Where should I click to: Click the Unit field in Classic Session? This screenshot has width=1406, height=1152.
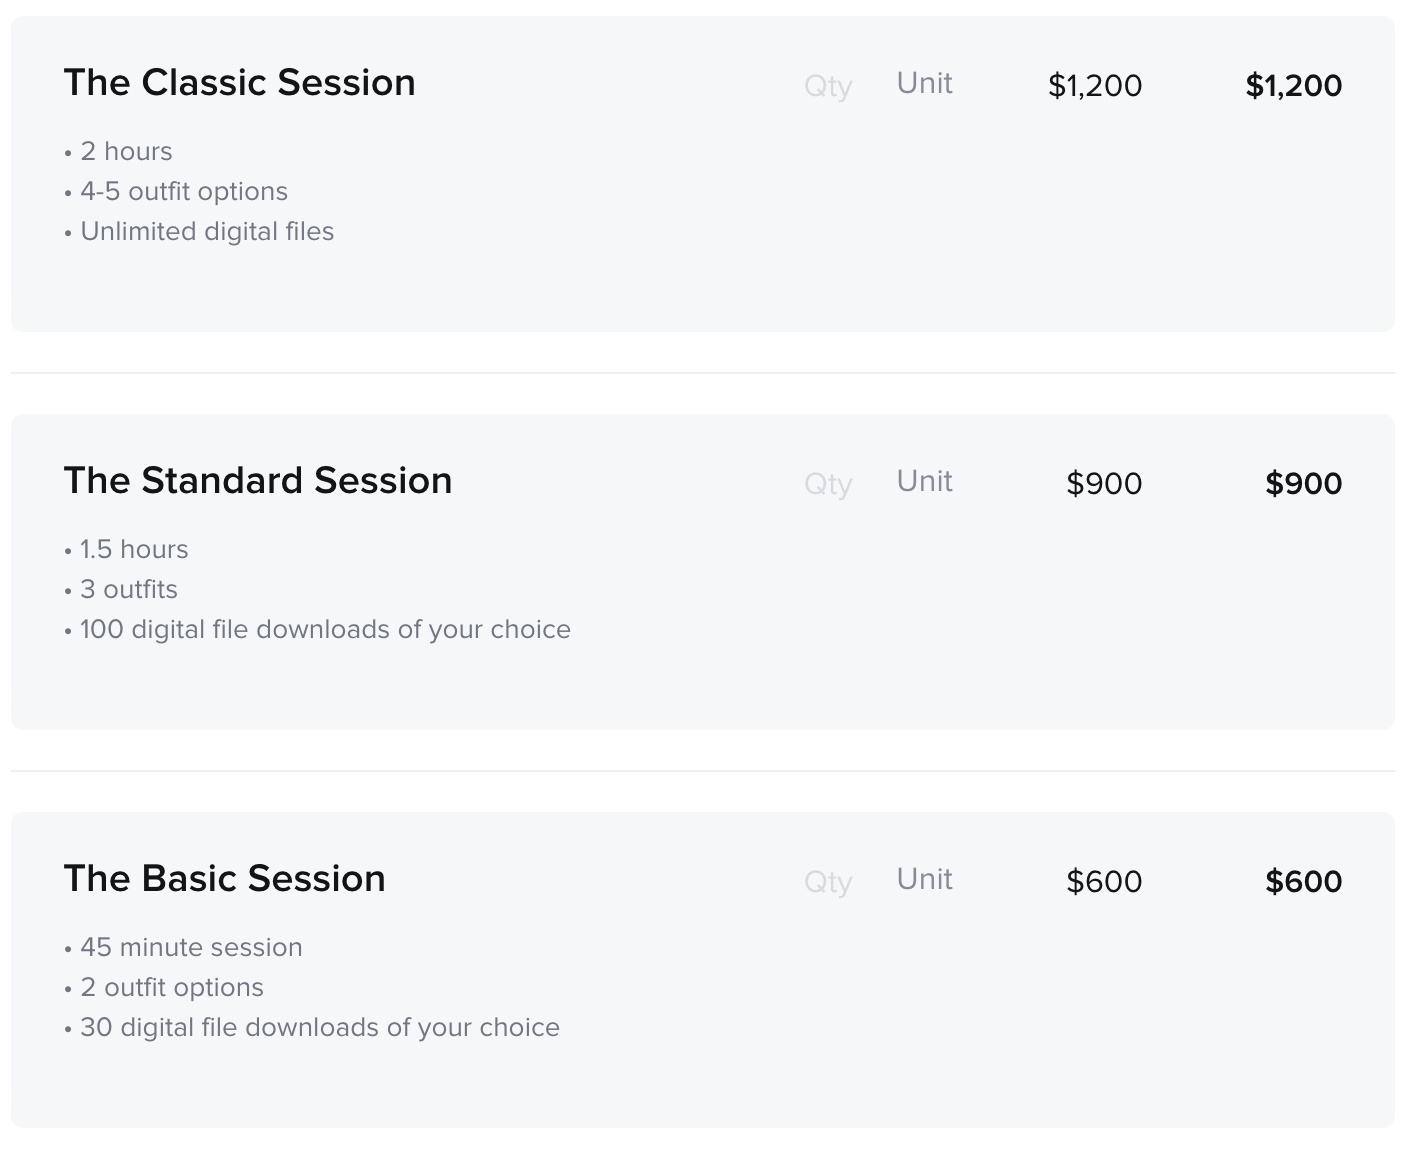coord(924,83)
